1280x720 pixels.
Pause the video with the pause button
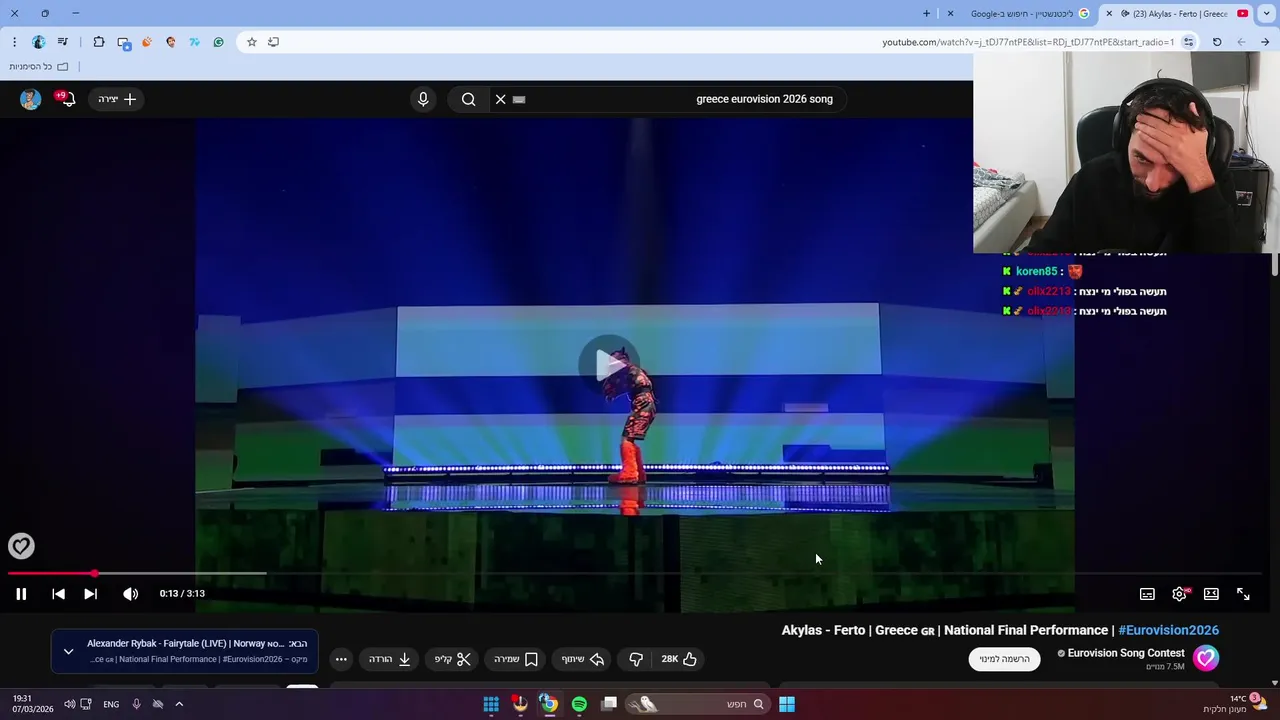tap(21, 594)
